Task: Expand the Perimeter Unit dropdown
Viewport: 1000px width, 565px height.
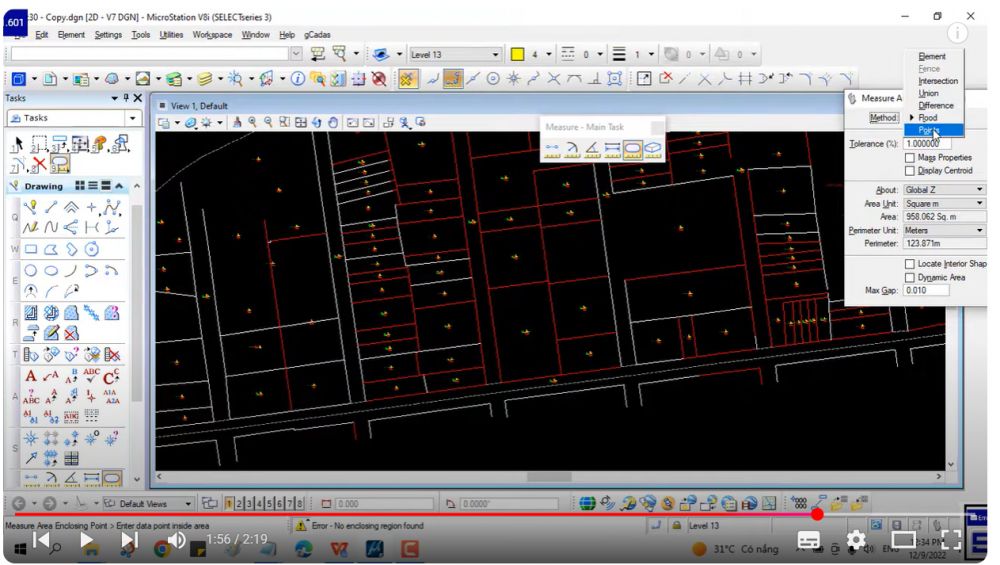Action: (943, 230)
